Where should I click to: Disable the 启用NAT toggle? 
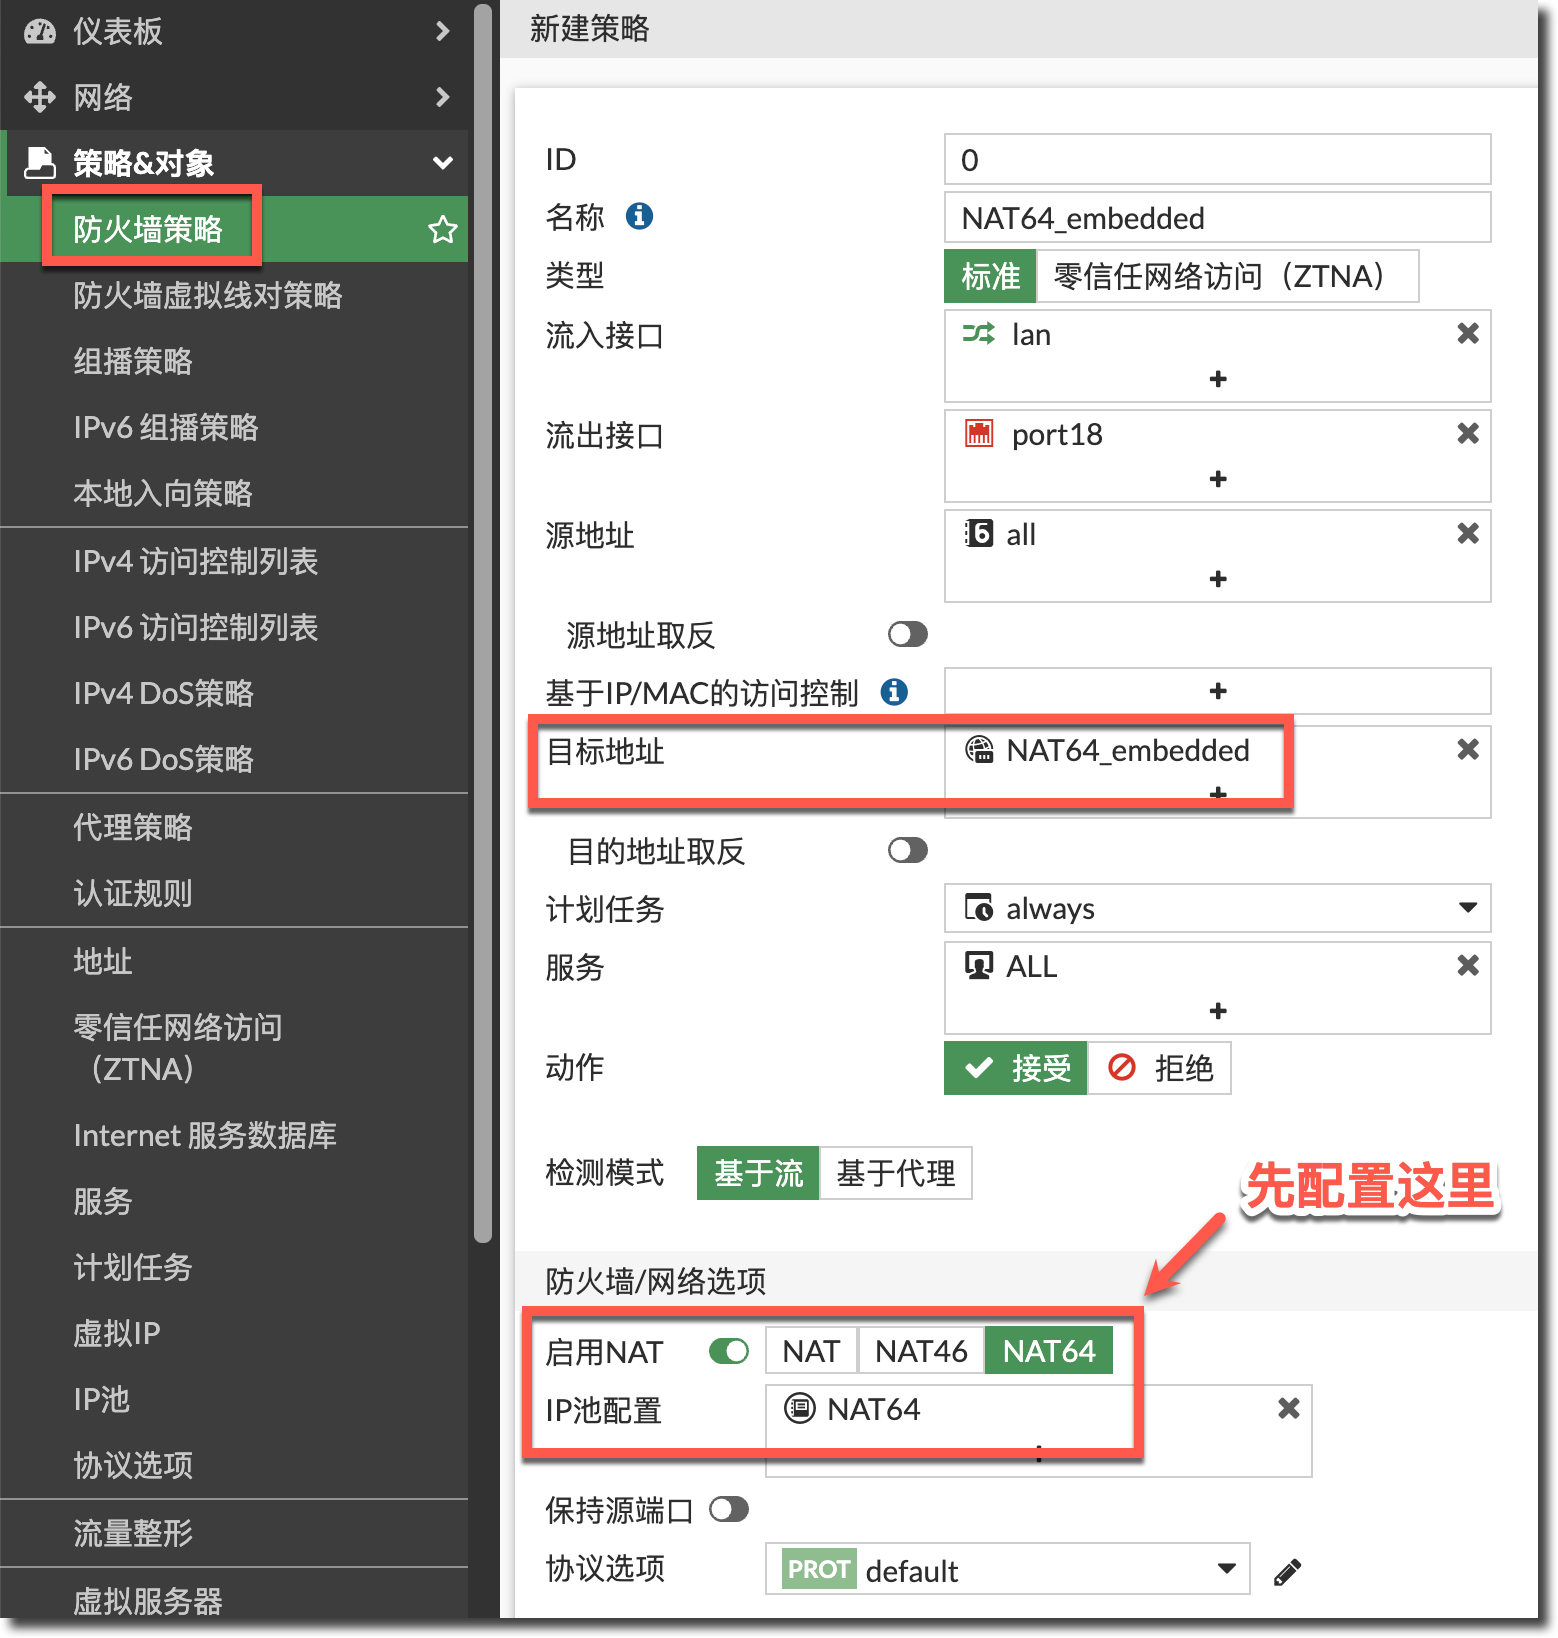(x=728, y=1352)
